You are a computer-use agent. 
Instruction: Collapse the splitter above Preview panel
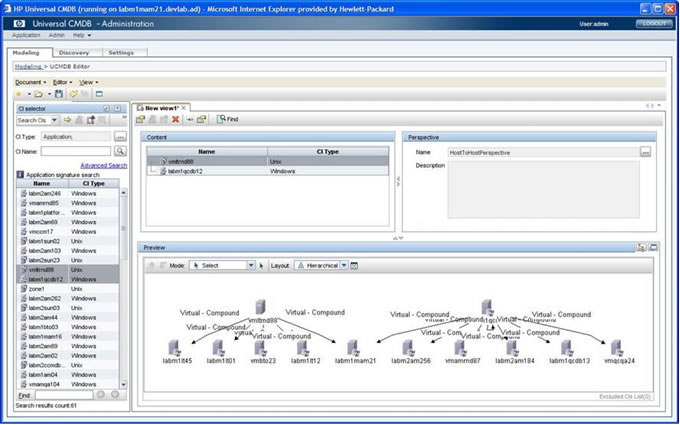[x=398, y=238]
